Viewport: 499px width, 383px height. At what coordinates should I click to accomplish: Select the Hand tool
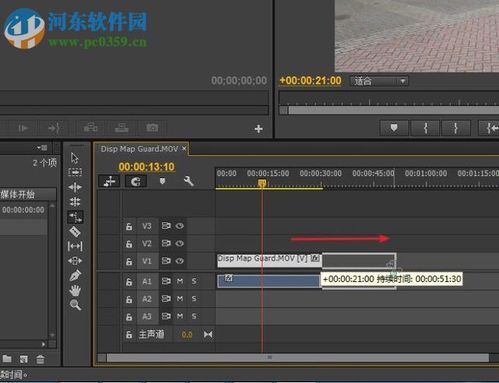(75, 290)
